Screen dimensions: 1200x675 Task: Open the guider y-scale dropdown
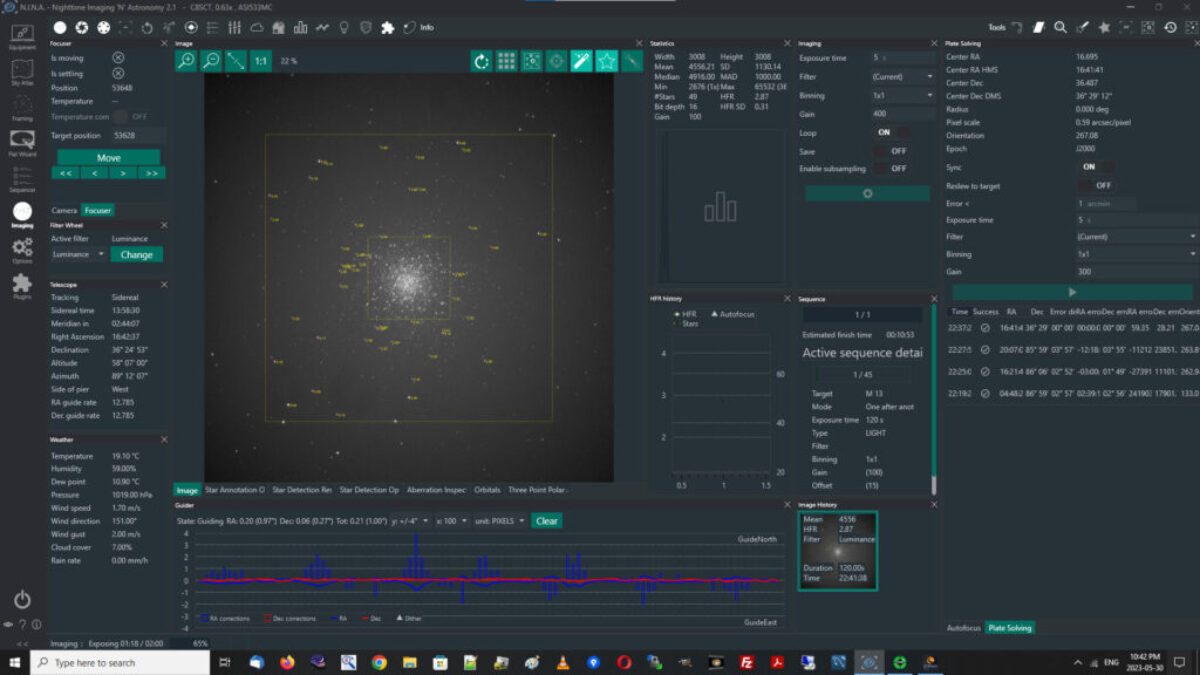tap(411, 521)
